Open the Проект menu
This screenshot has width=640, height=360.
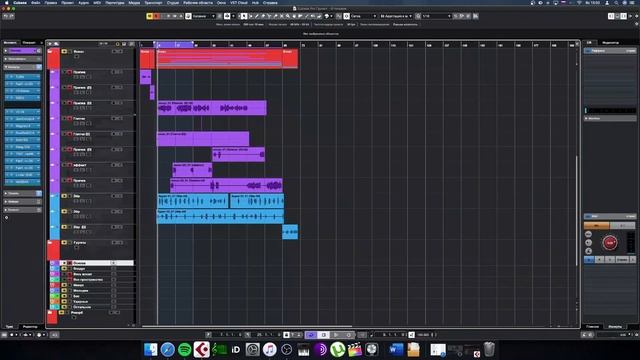point(67,2)
